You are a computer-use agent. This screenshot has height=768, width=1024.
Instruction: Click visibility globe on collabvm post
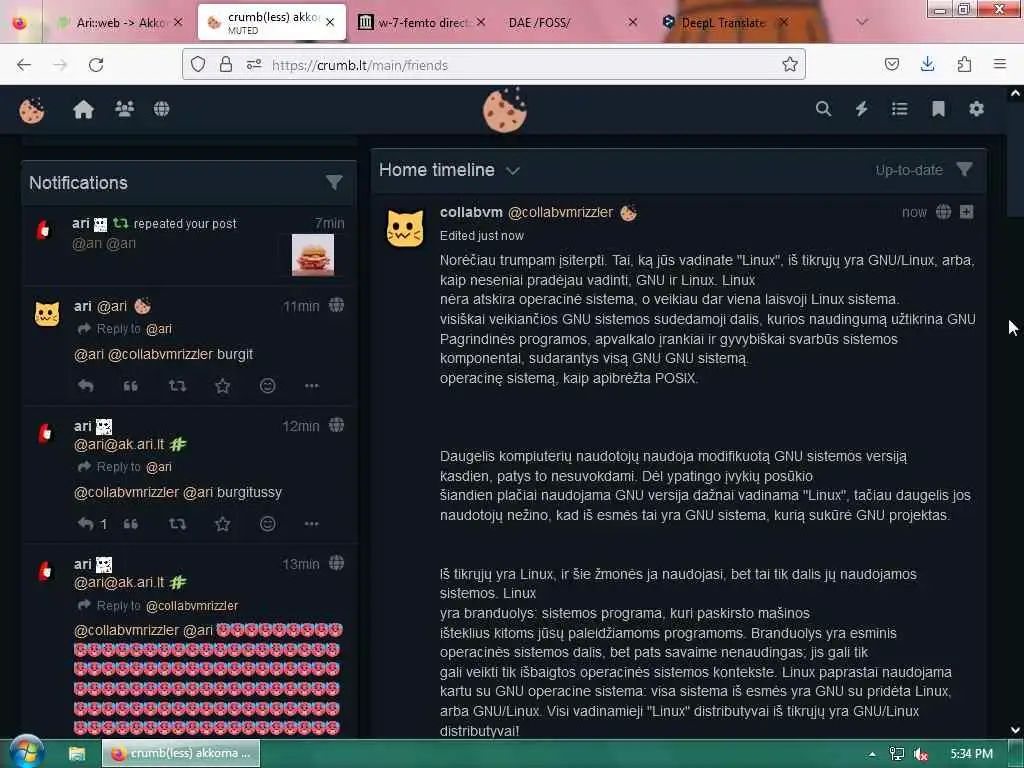[943, 212]
